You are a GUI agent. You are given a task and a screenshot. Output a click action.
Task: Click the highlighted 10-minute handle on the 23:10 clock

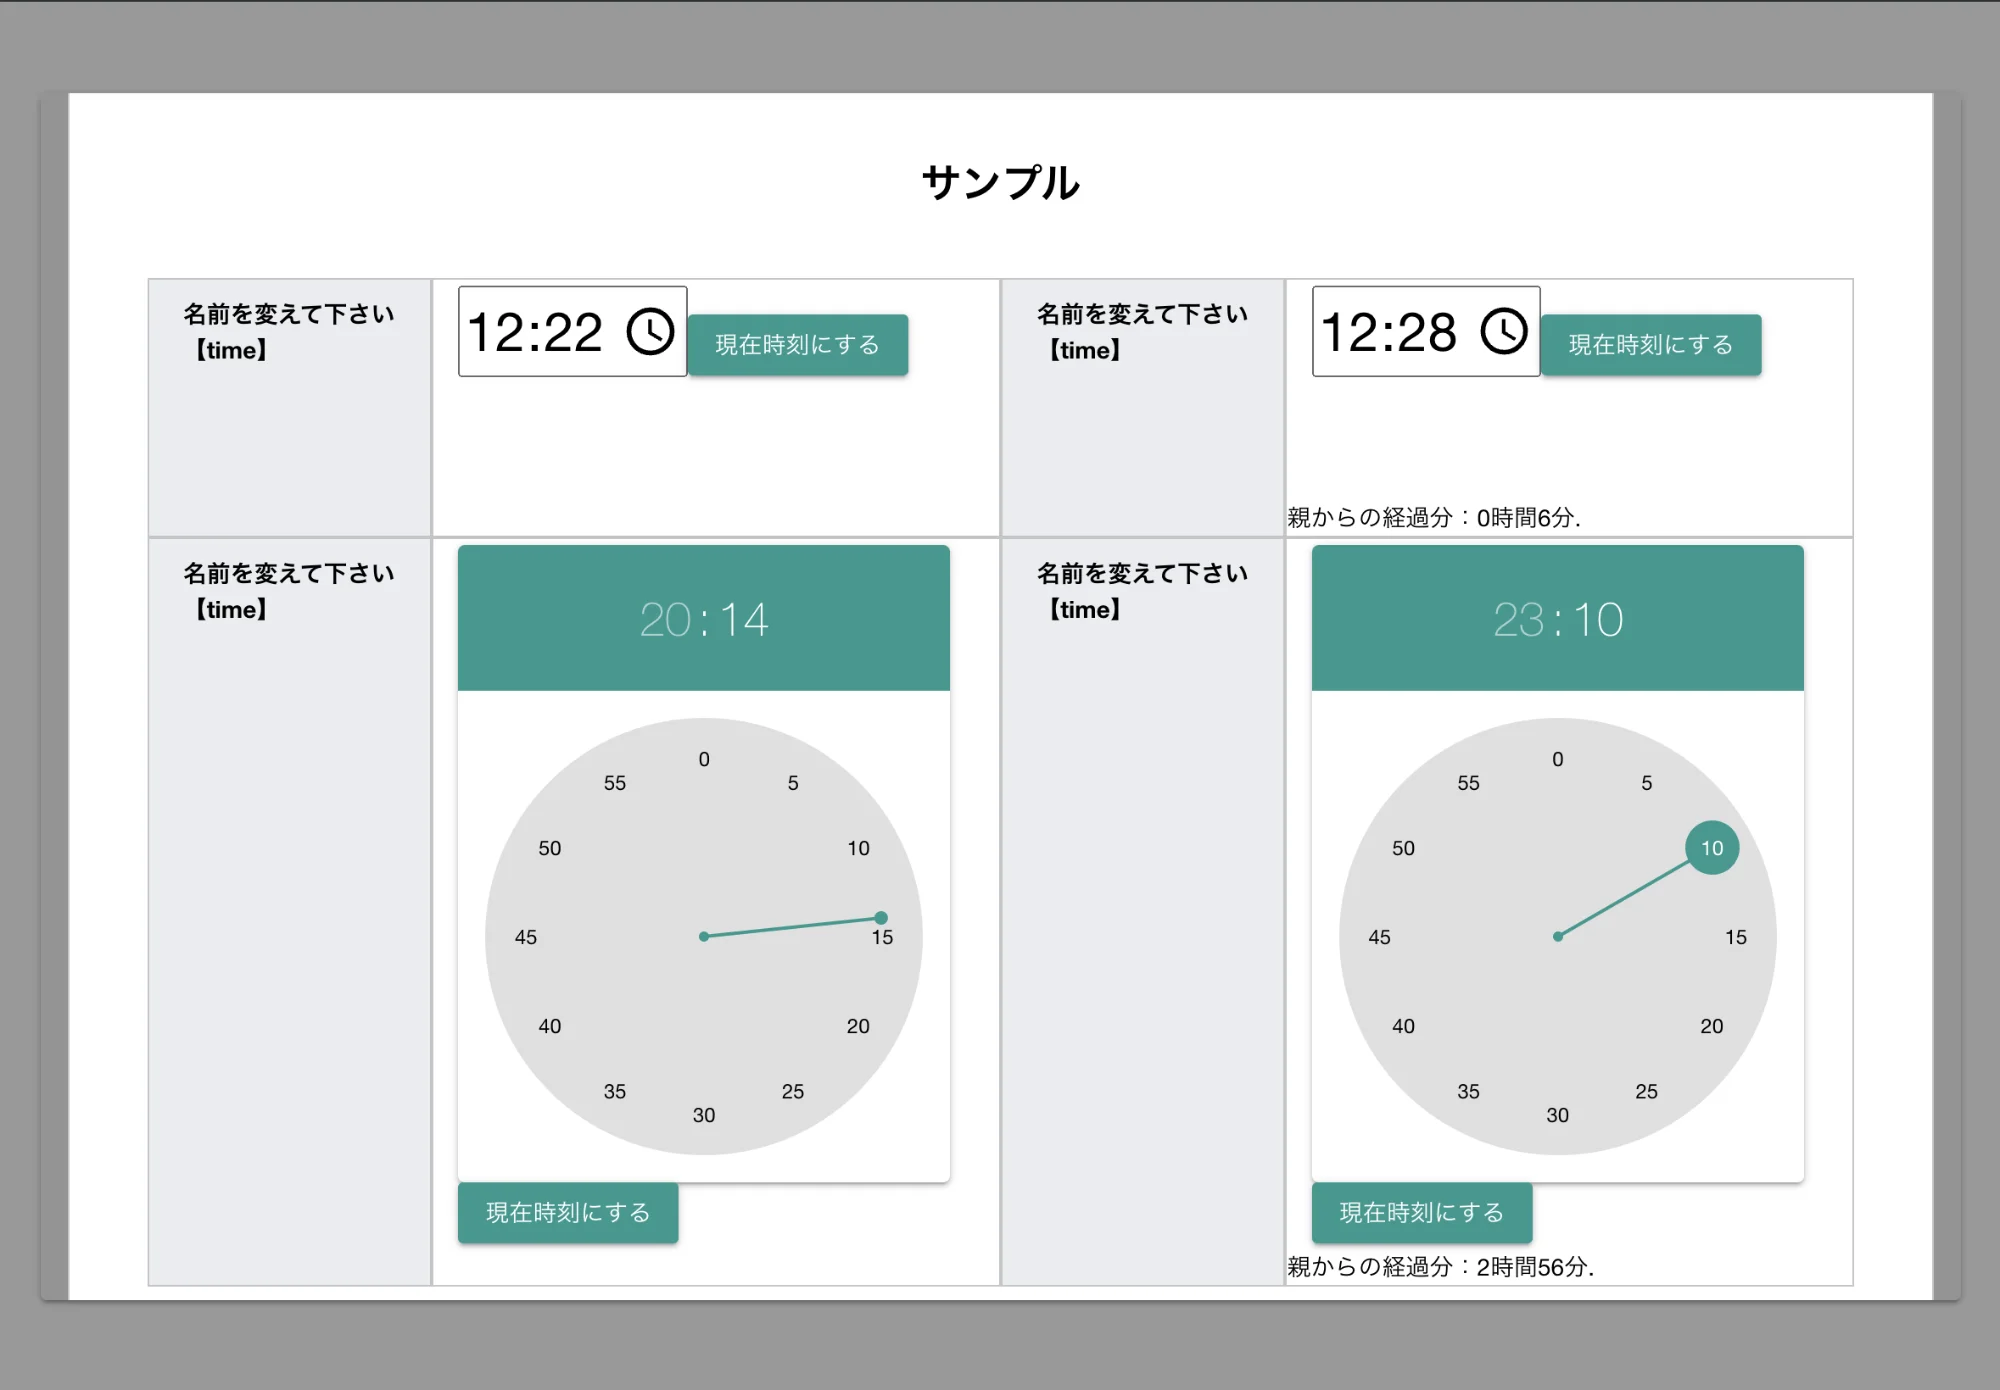tap(1712, 847)
